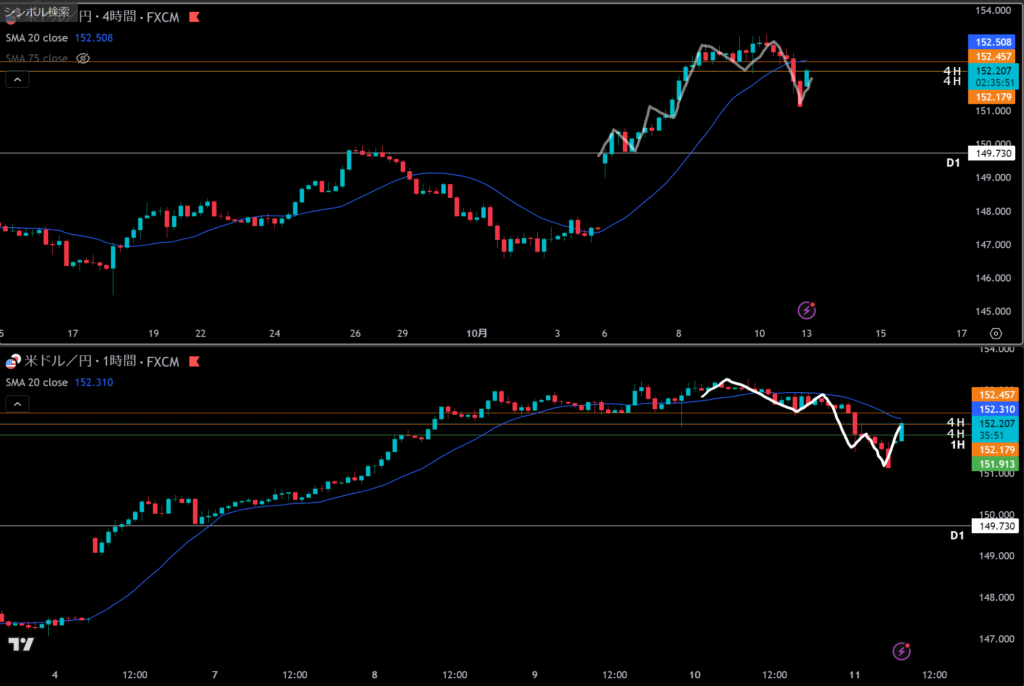Select the D1 horizontal line label in the 1-hour chart
This screenshot has height=686, width=1024.
955,536
